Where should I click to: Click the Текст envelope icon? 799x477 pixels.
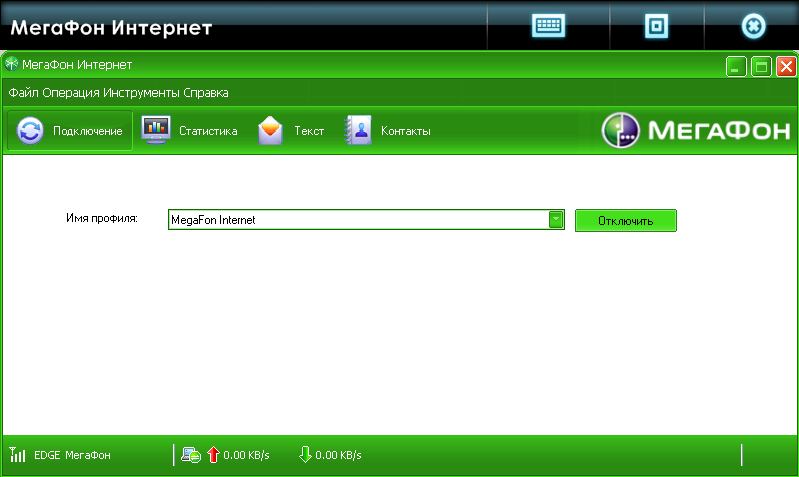point(270,130)
